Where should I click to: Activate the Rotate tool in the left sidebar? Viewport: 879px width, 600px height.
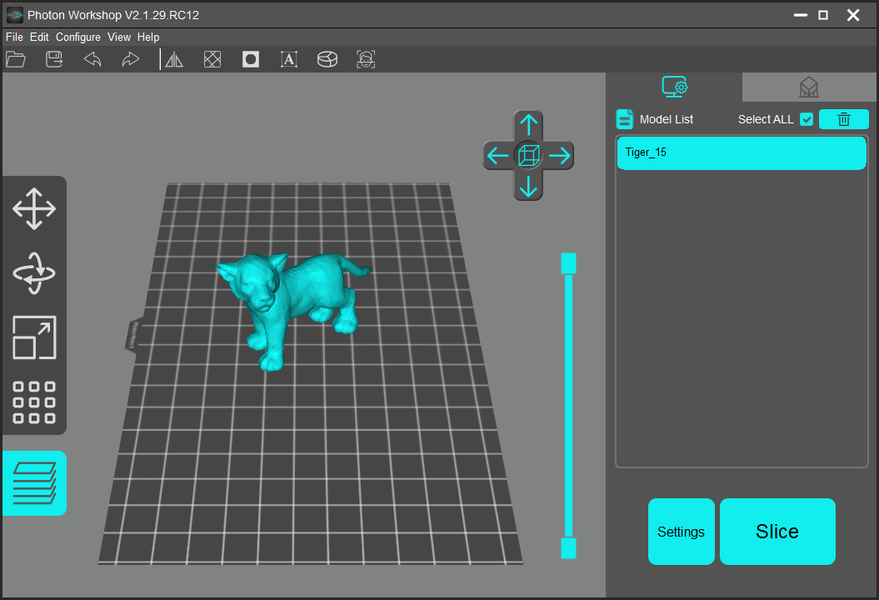34,274
